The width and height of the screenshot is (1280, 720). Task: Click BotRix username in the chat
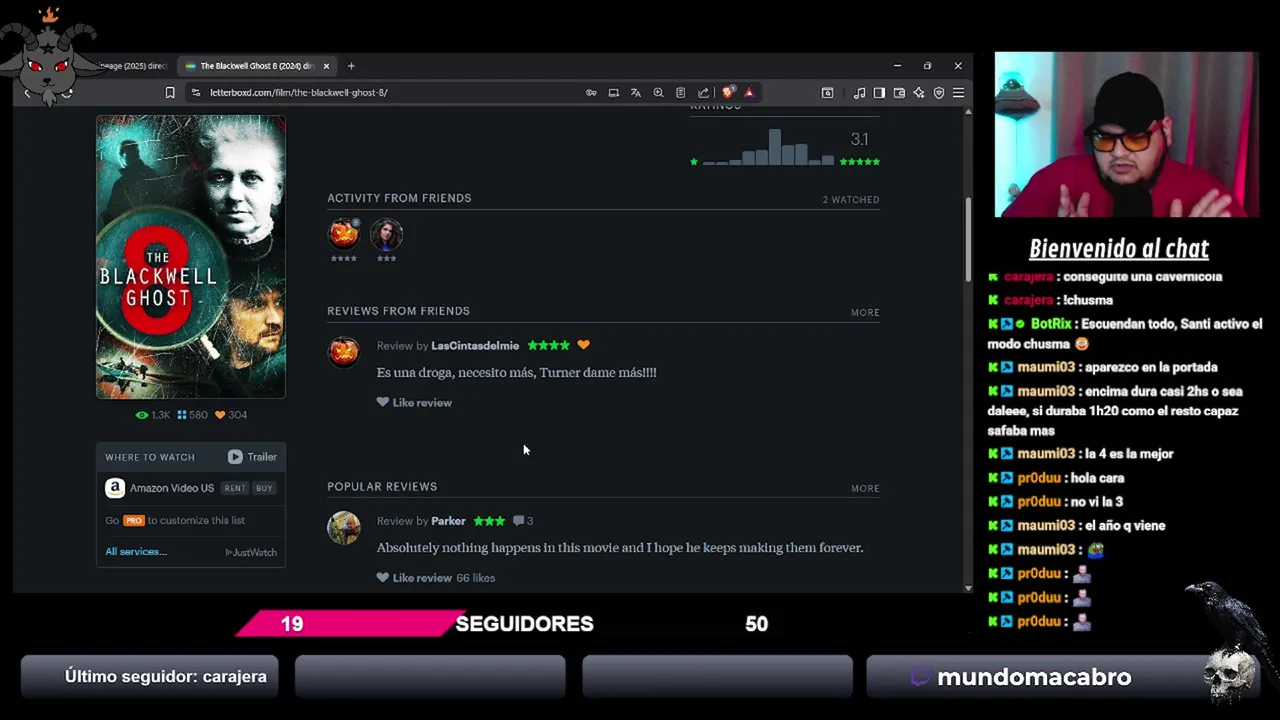click(1051, 324)
